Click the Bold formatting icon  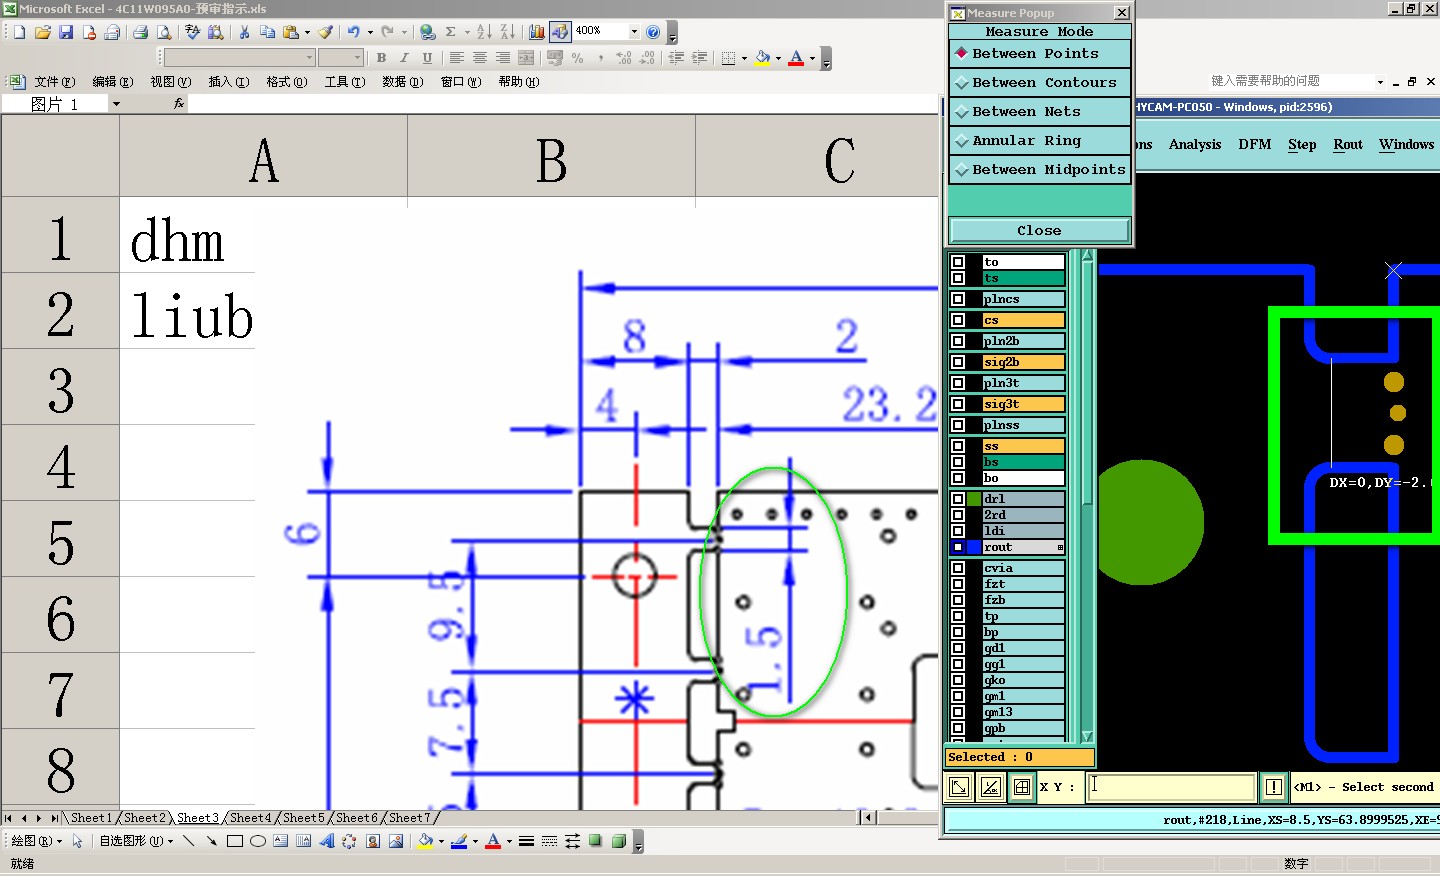coord(381,58)
